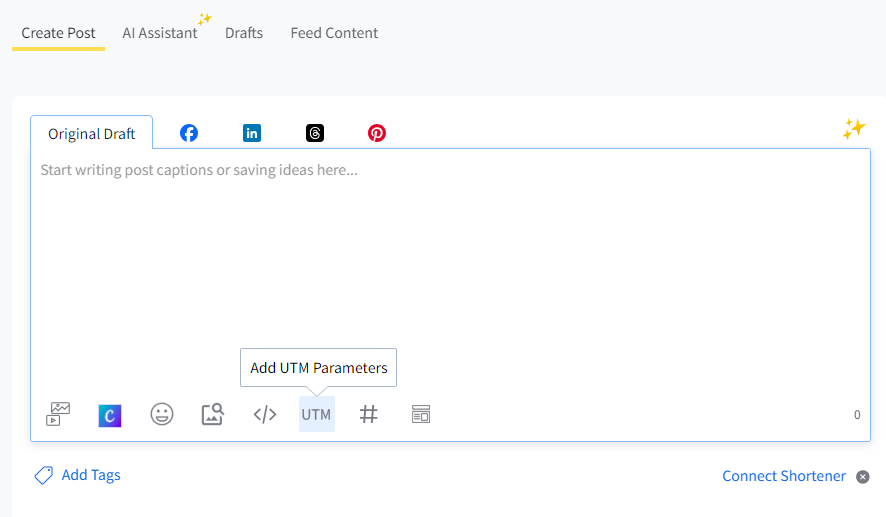This screenshot has width=886, height=517.
Task: Select the Threads caption tab
Action: [x=315, y=133]
